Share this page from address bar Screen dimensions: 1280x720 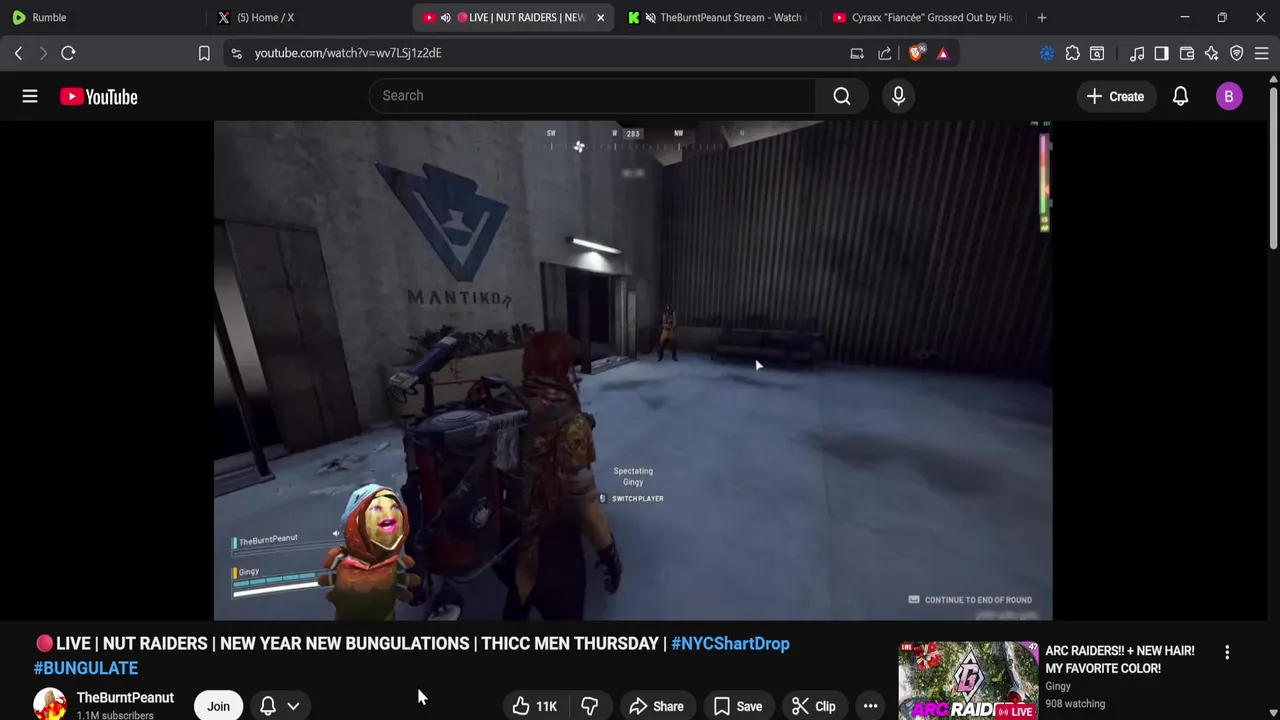[885, 53]
